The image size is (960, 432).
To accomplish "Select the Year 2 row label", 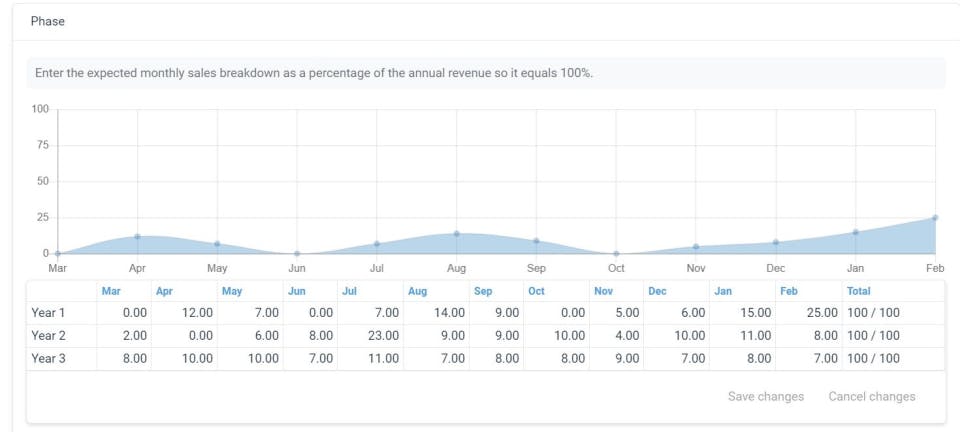I will [48, 336].
